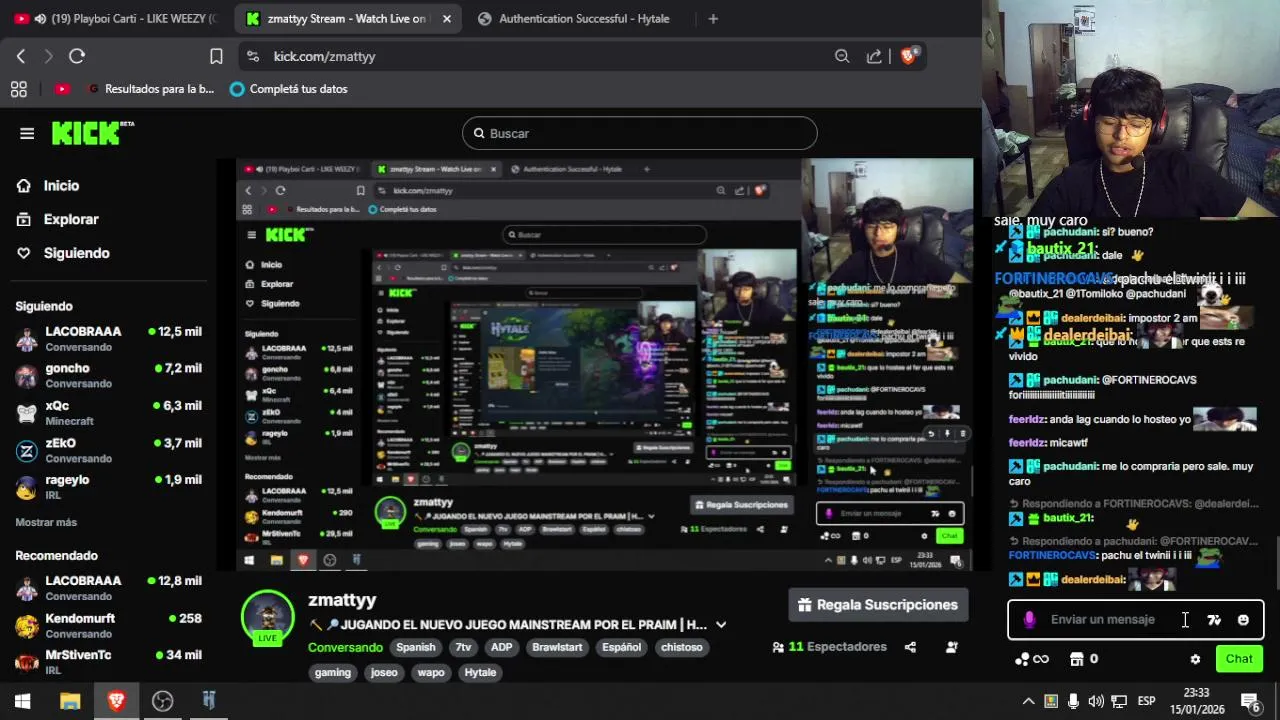Select zmattyy Stream browser tab
The height and width of the screenshot is (720, 1280).
pos(350,19)
